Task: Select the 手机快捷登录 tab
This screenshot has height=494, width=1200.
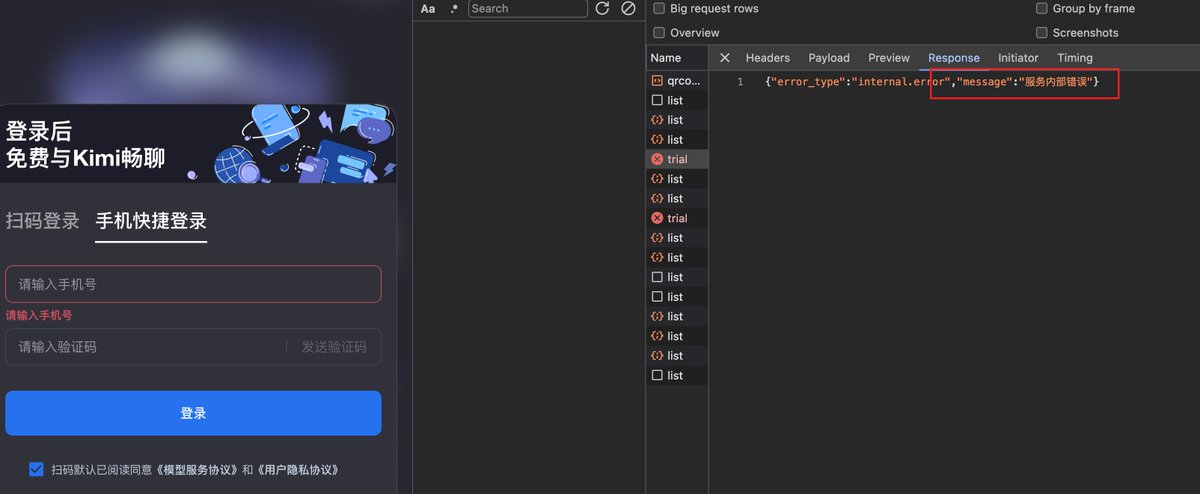Action: click(x=151, y=221)
